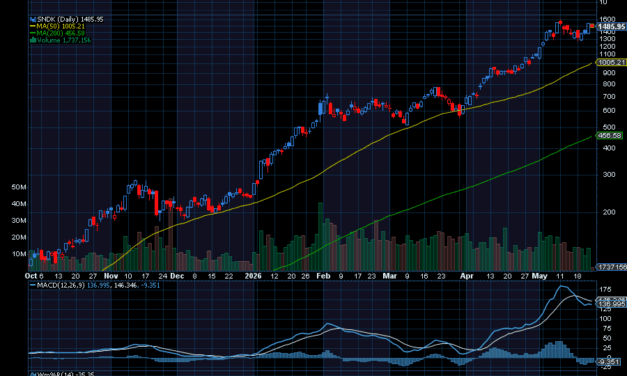Click the Dec date axis label
The image size is (627, 376).
coord(177,276)
